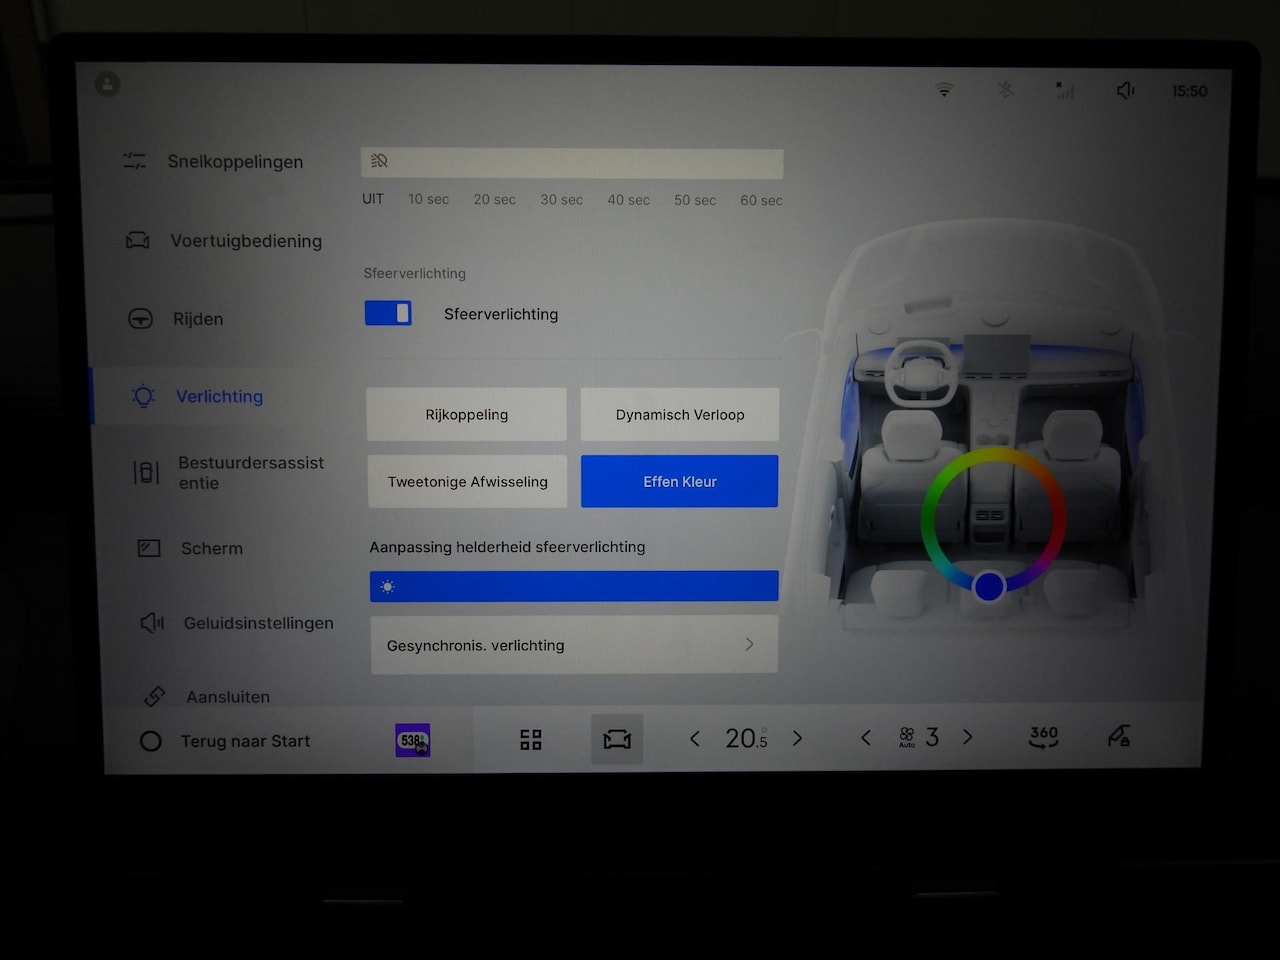The width and height of the screenshot is (1280, 960).
Task: Tap the fan speed value 3
Action: click(932, 737)
